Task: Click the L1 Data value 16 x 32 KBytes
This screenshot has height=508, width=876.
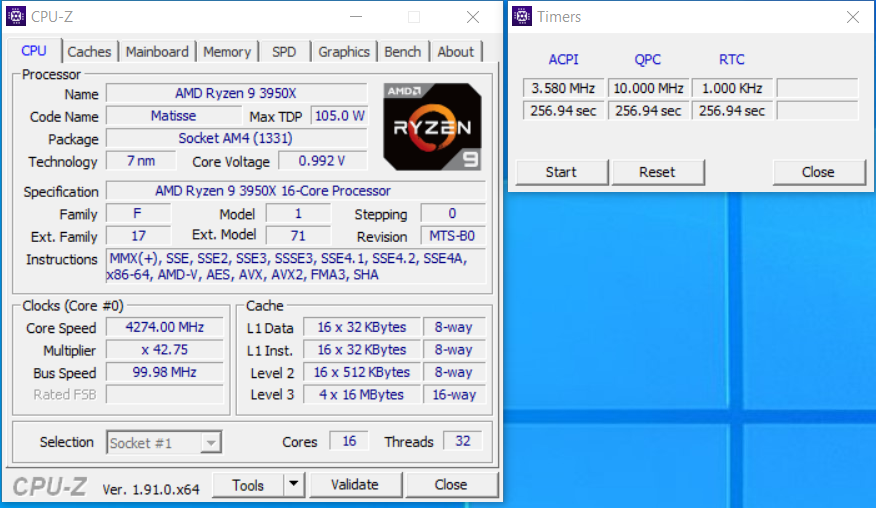Action: click(x=362, y=327)
